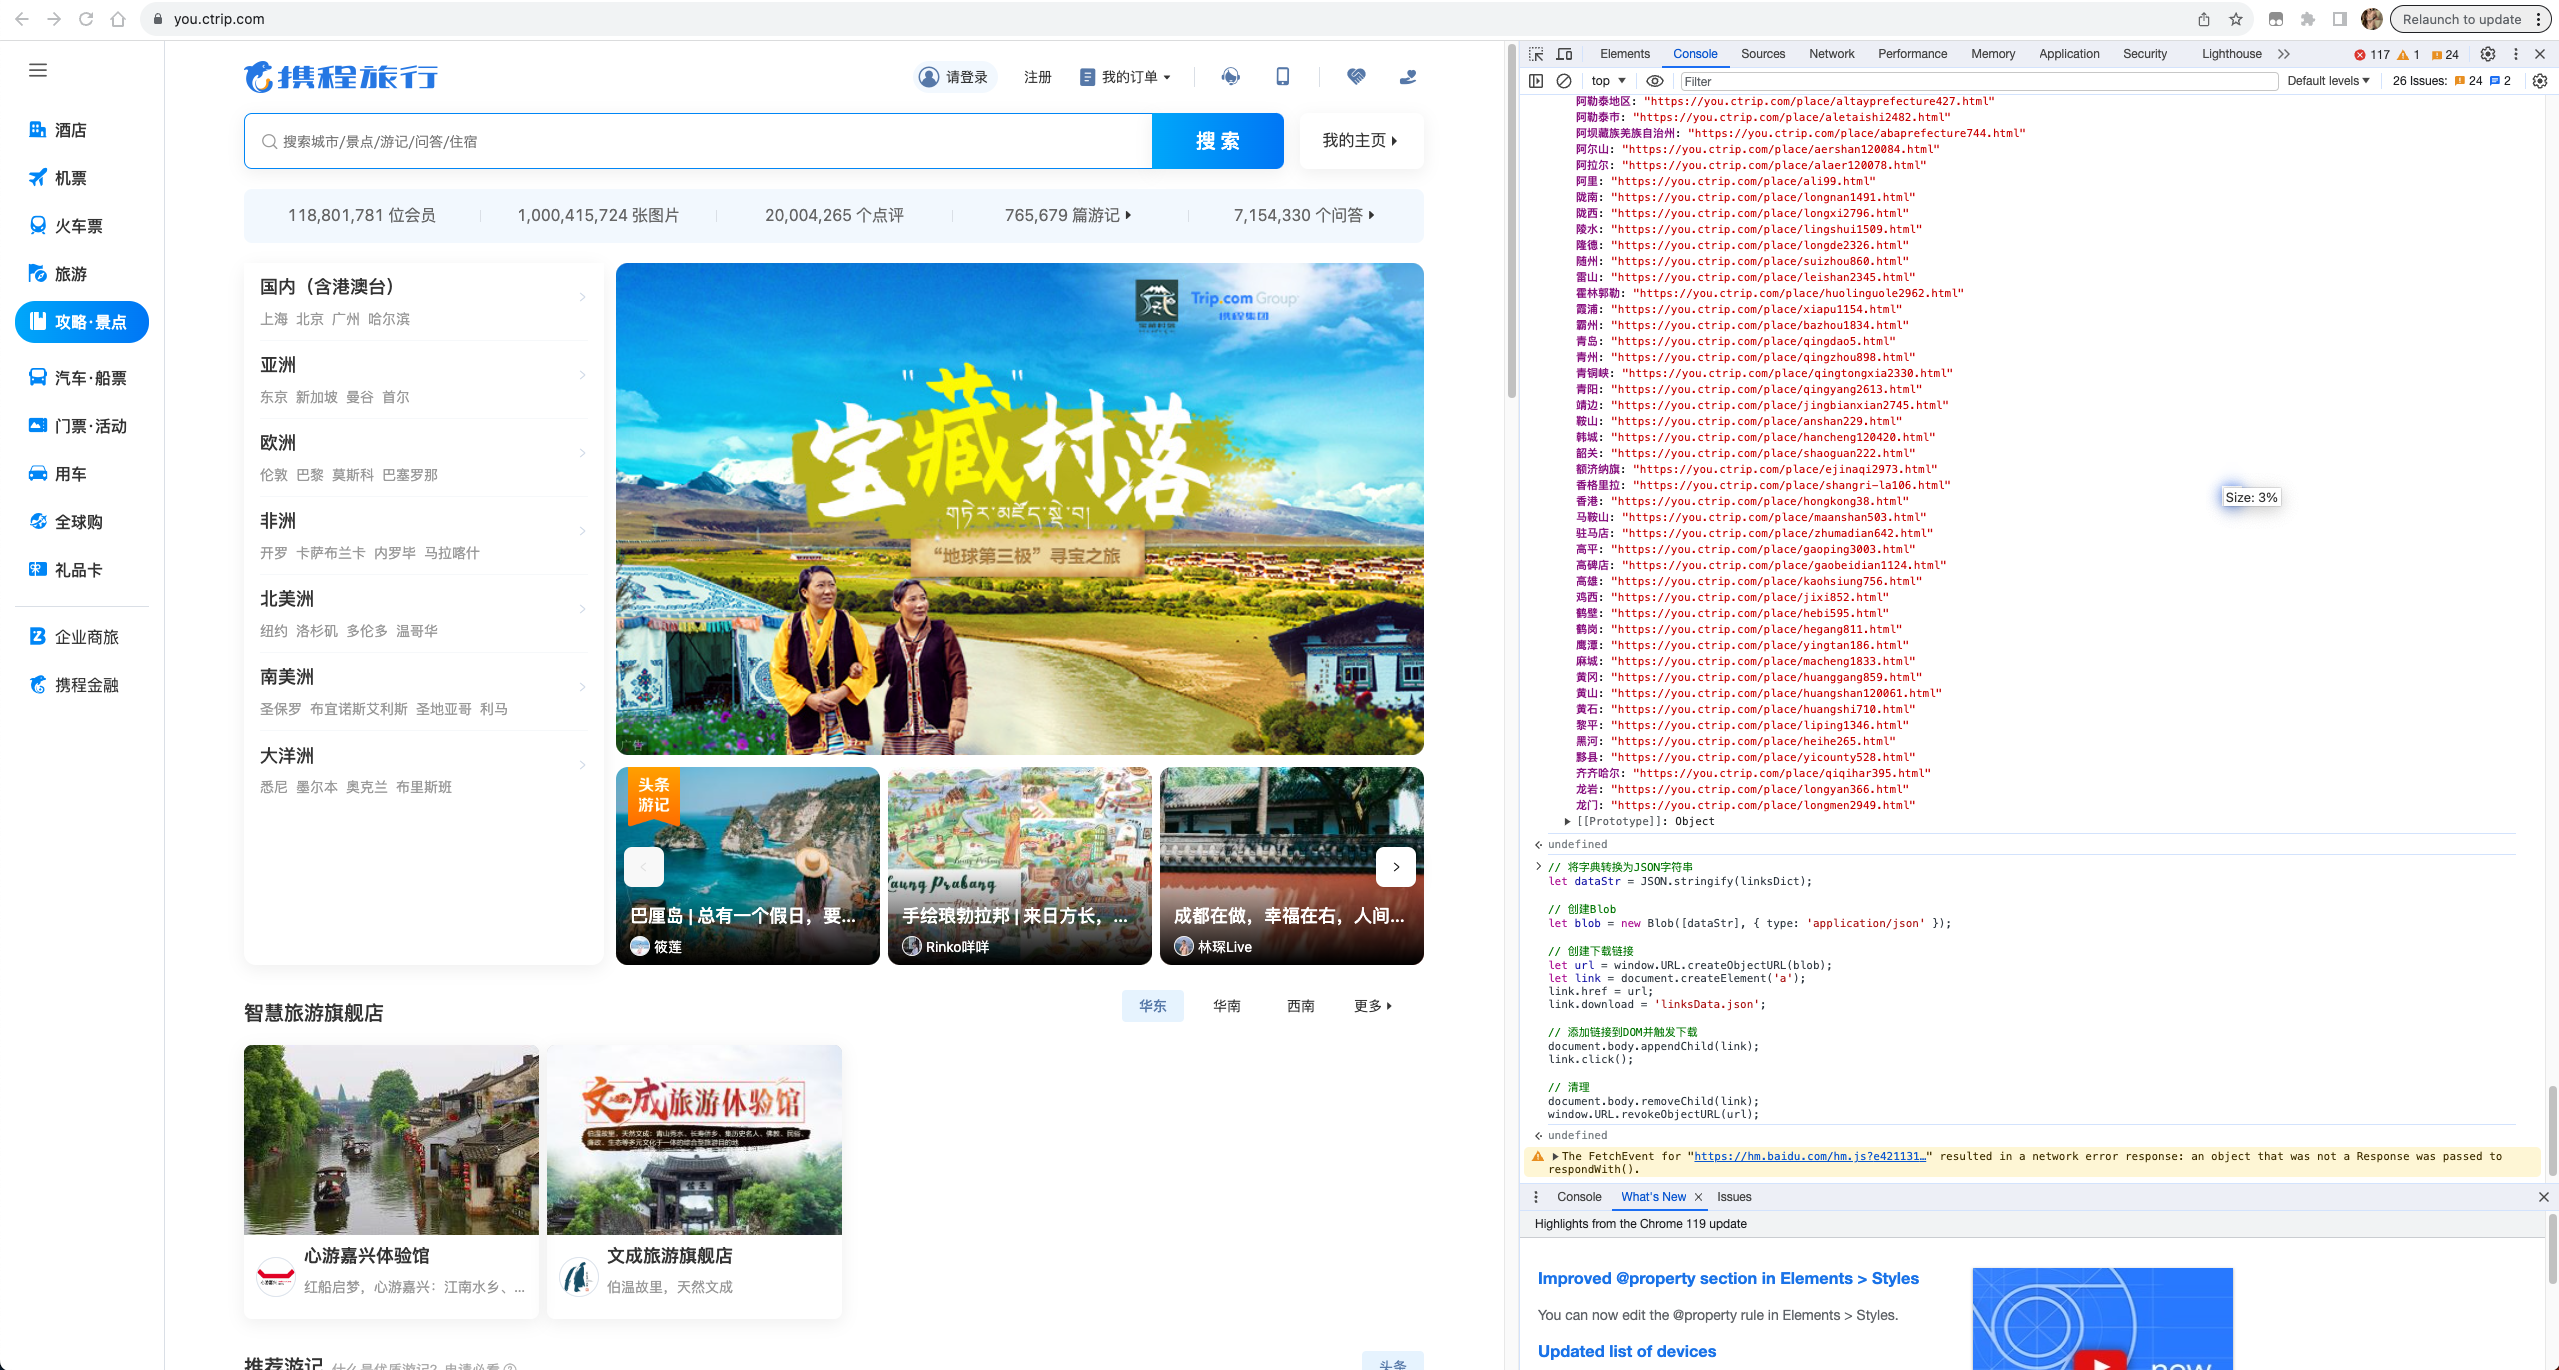2559x1370 pixels.
Task: Open the 携程金融 sidebar item
Action: 74,685
